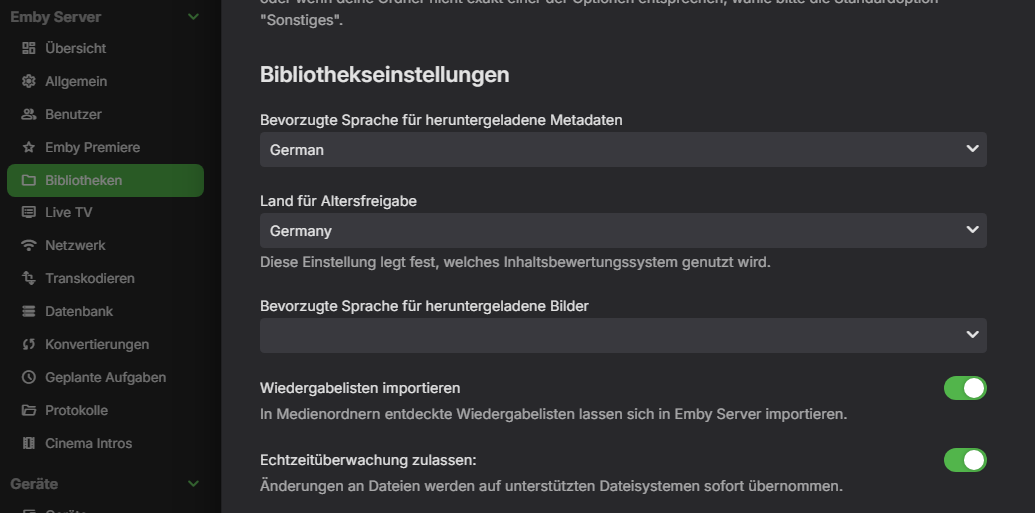This screenshot has width=1035, height=513.
Task: Click the Transkodieren icon
Action: coord(28,278)
